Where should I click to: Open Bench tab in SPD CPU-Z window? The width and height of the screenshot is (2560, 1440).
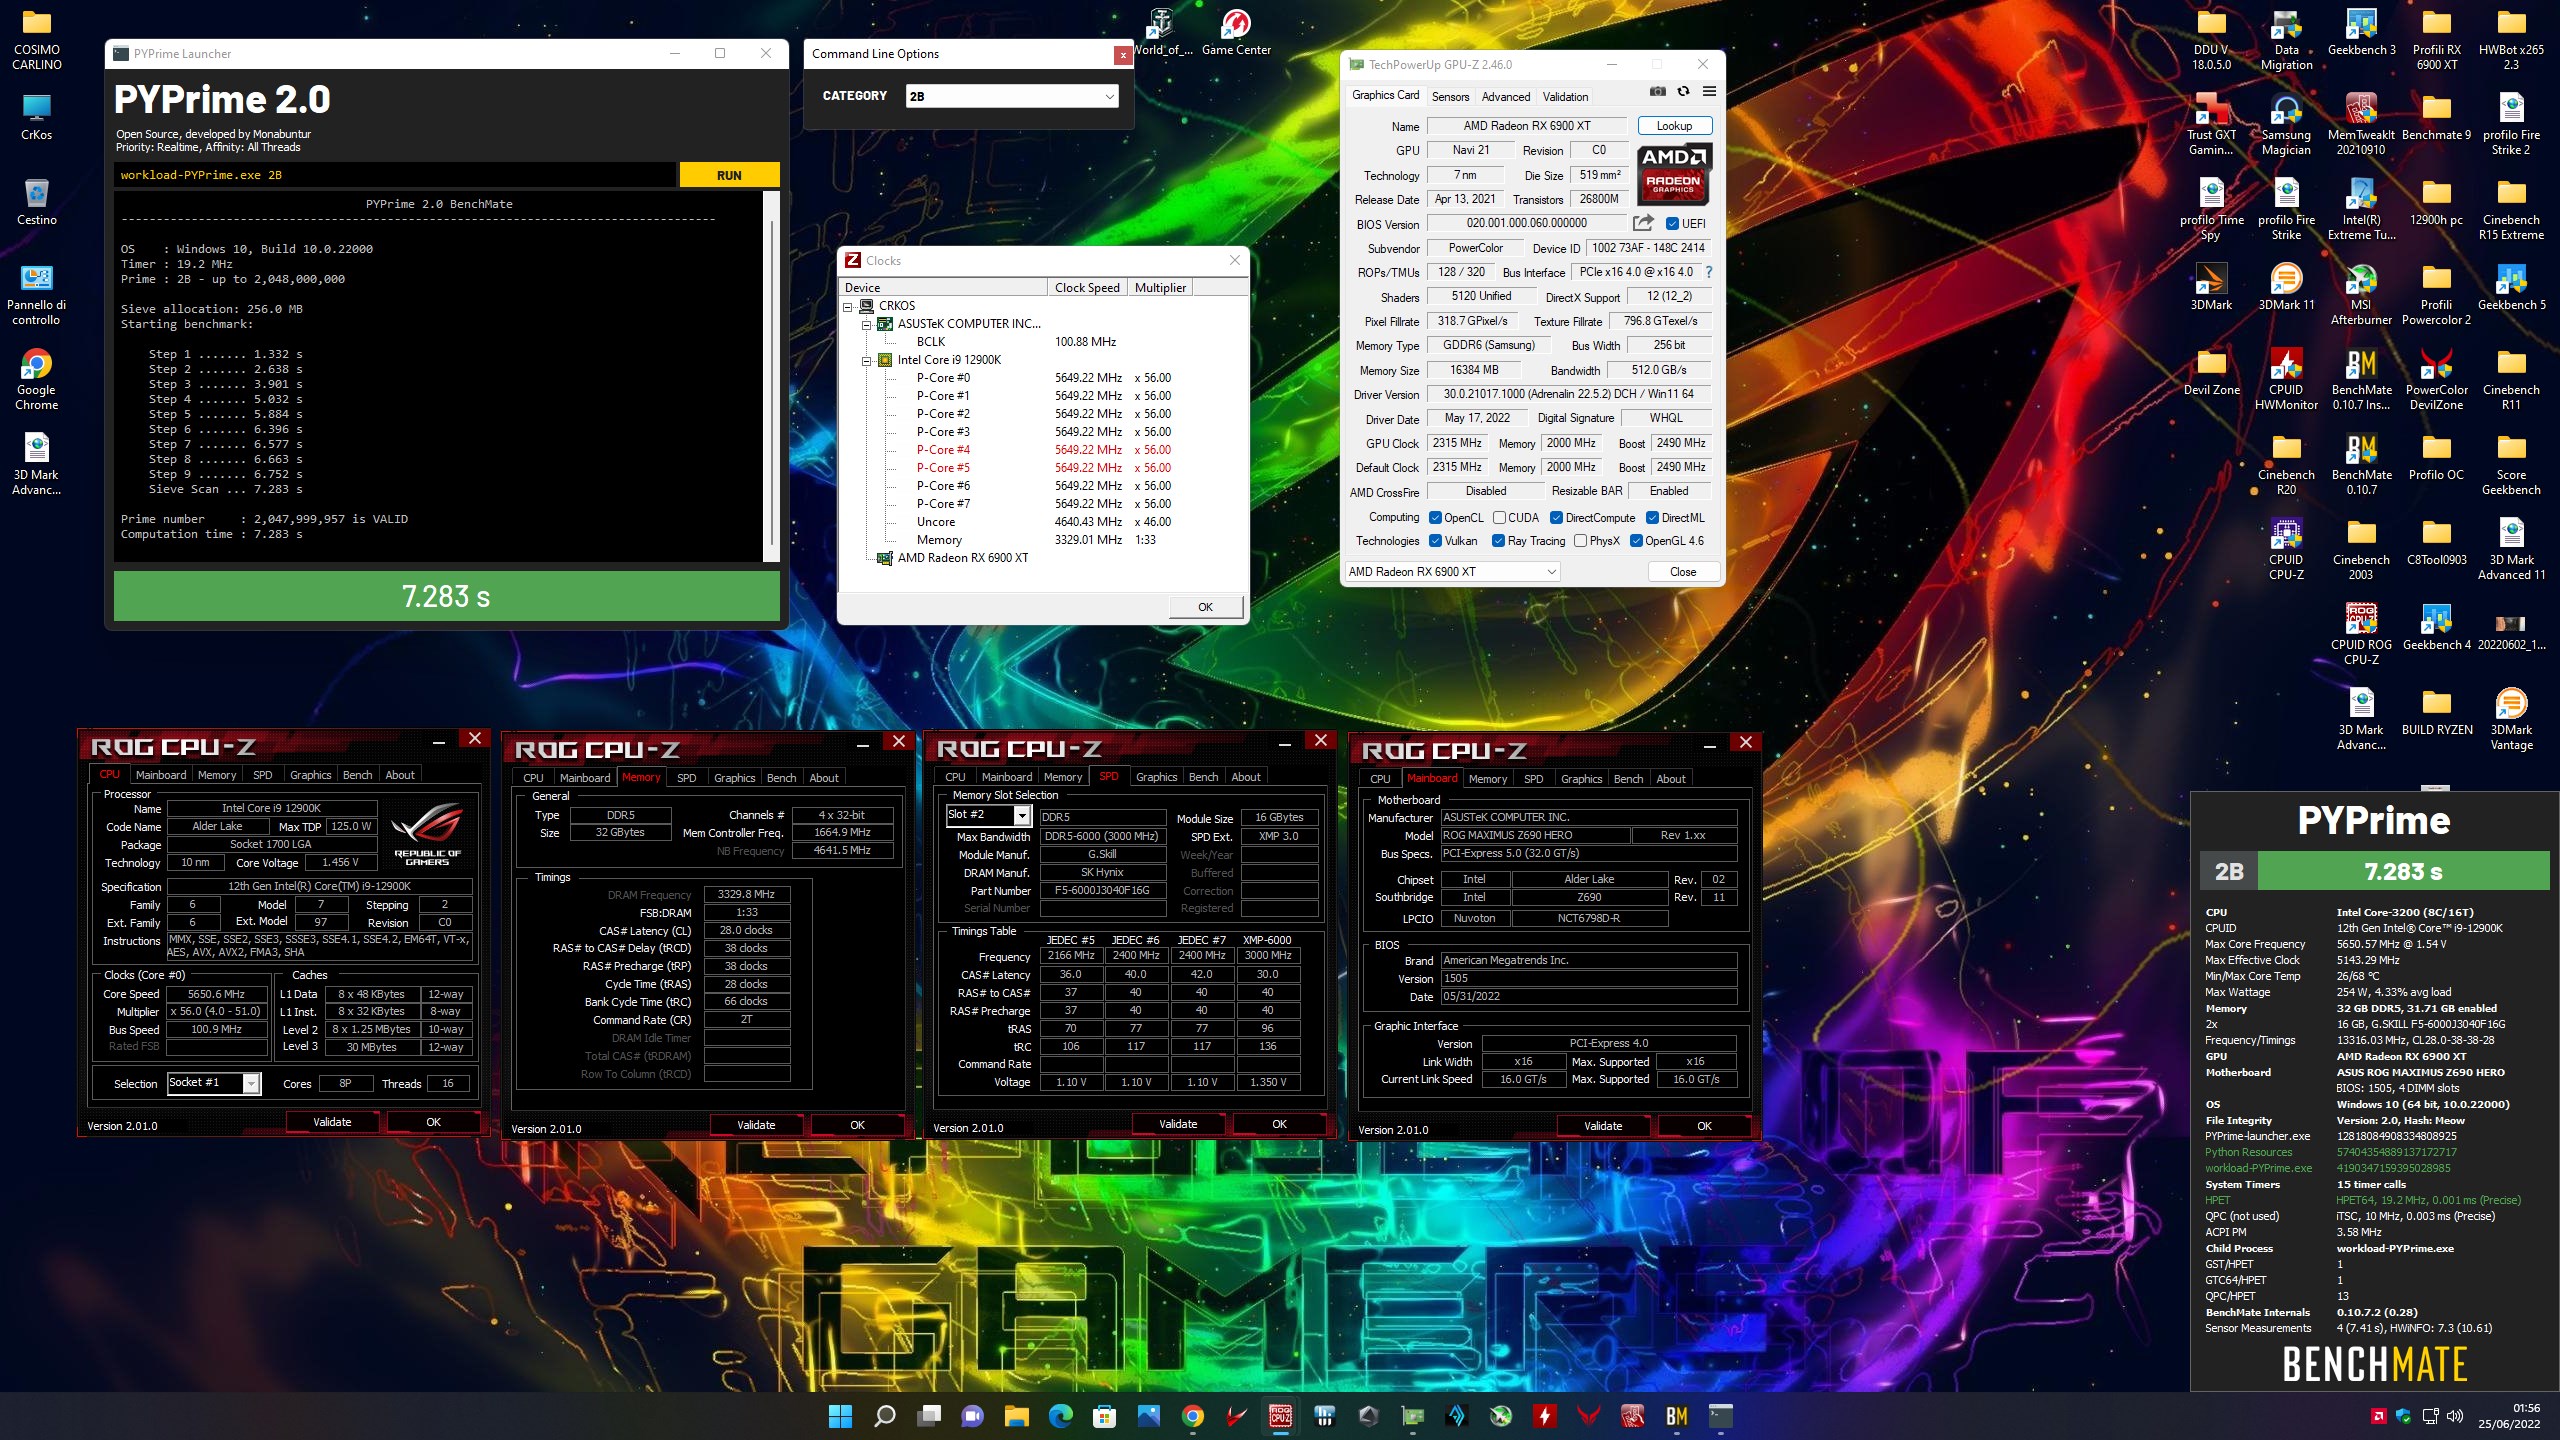1203,777
